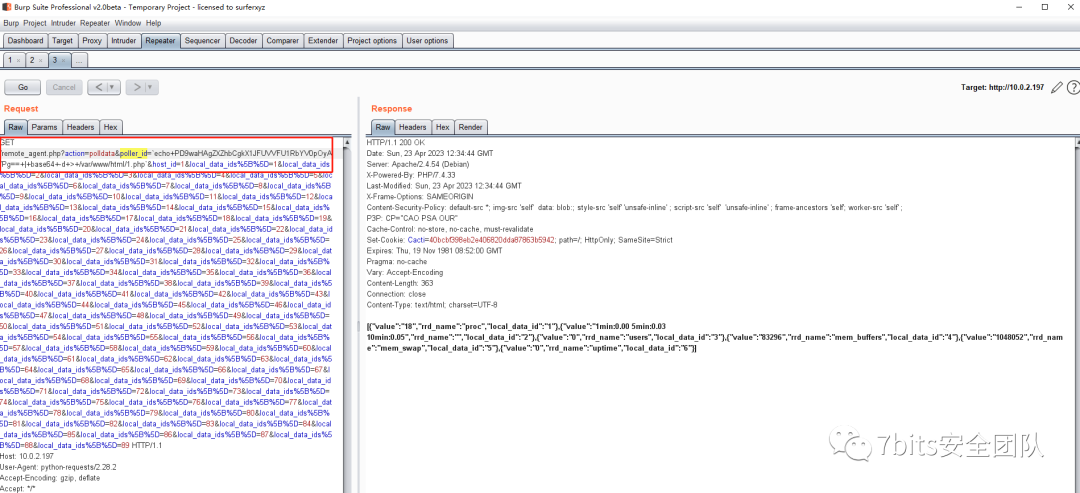Select the Response Raw tab
The width and height of the screenshot is (1080, 493).
tap(383, 127)
